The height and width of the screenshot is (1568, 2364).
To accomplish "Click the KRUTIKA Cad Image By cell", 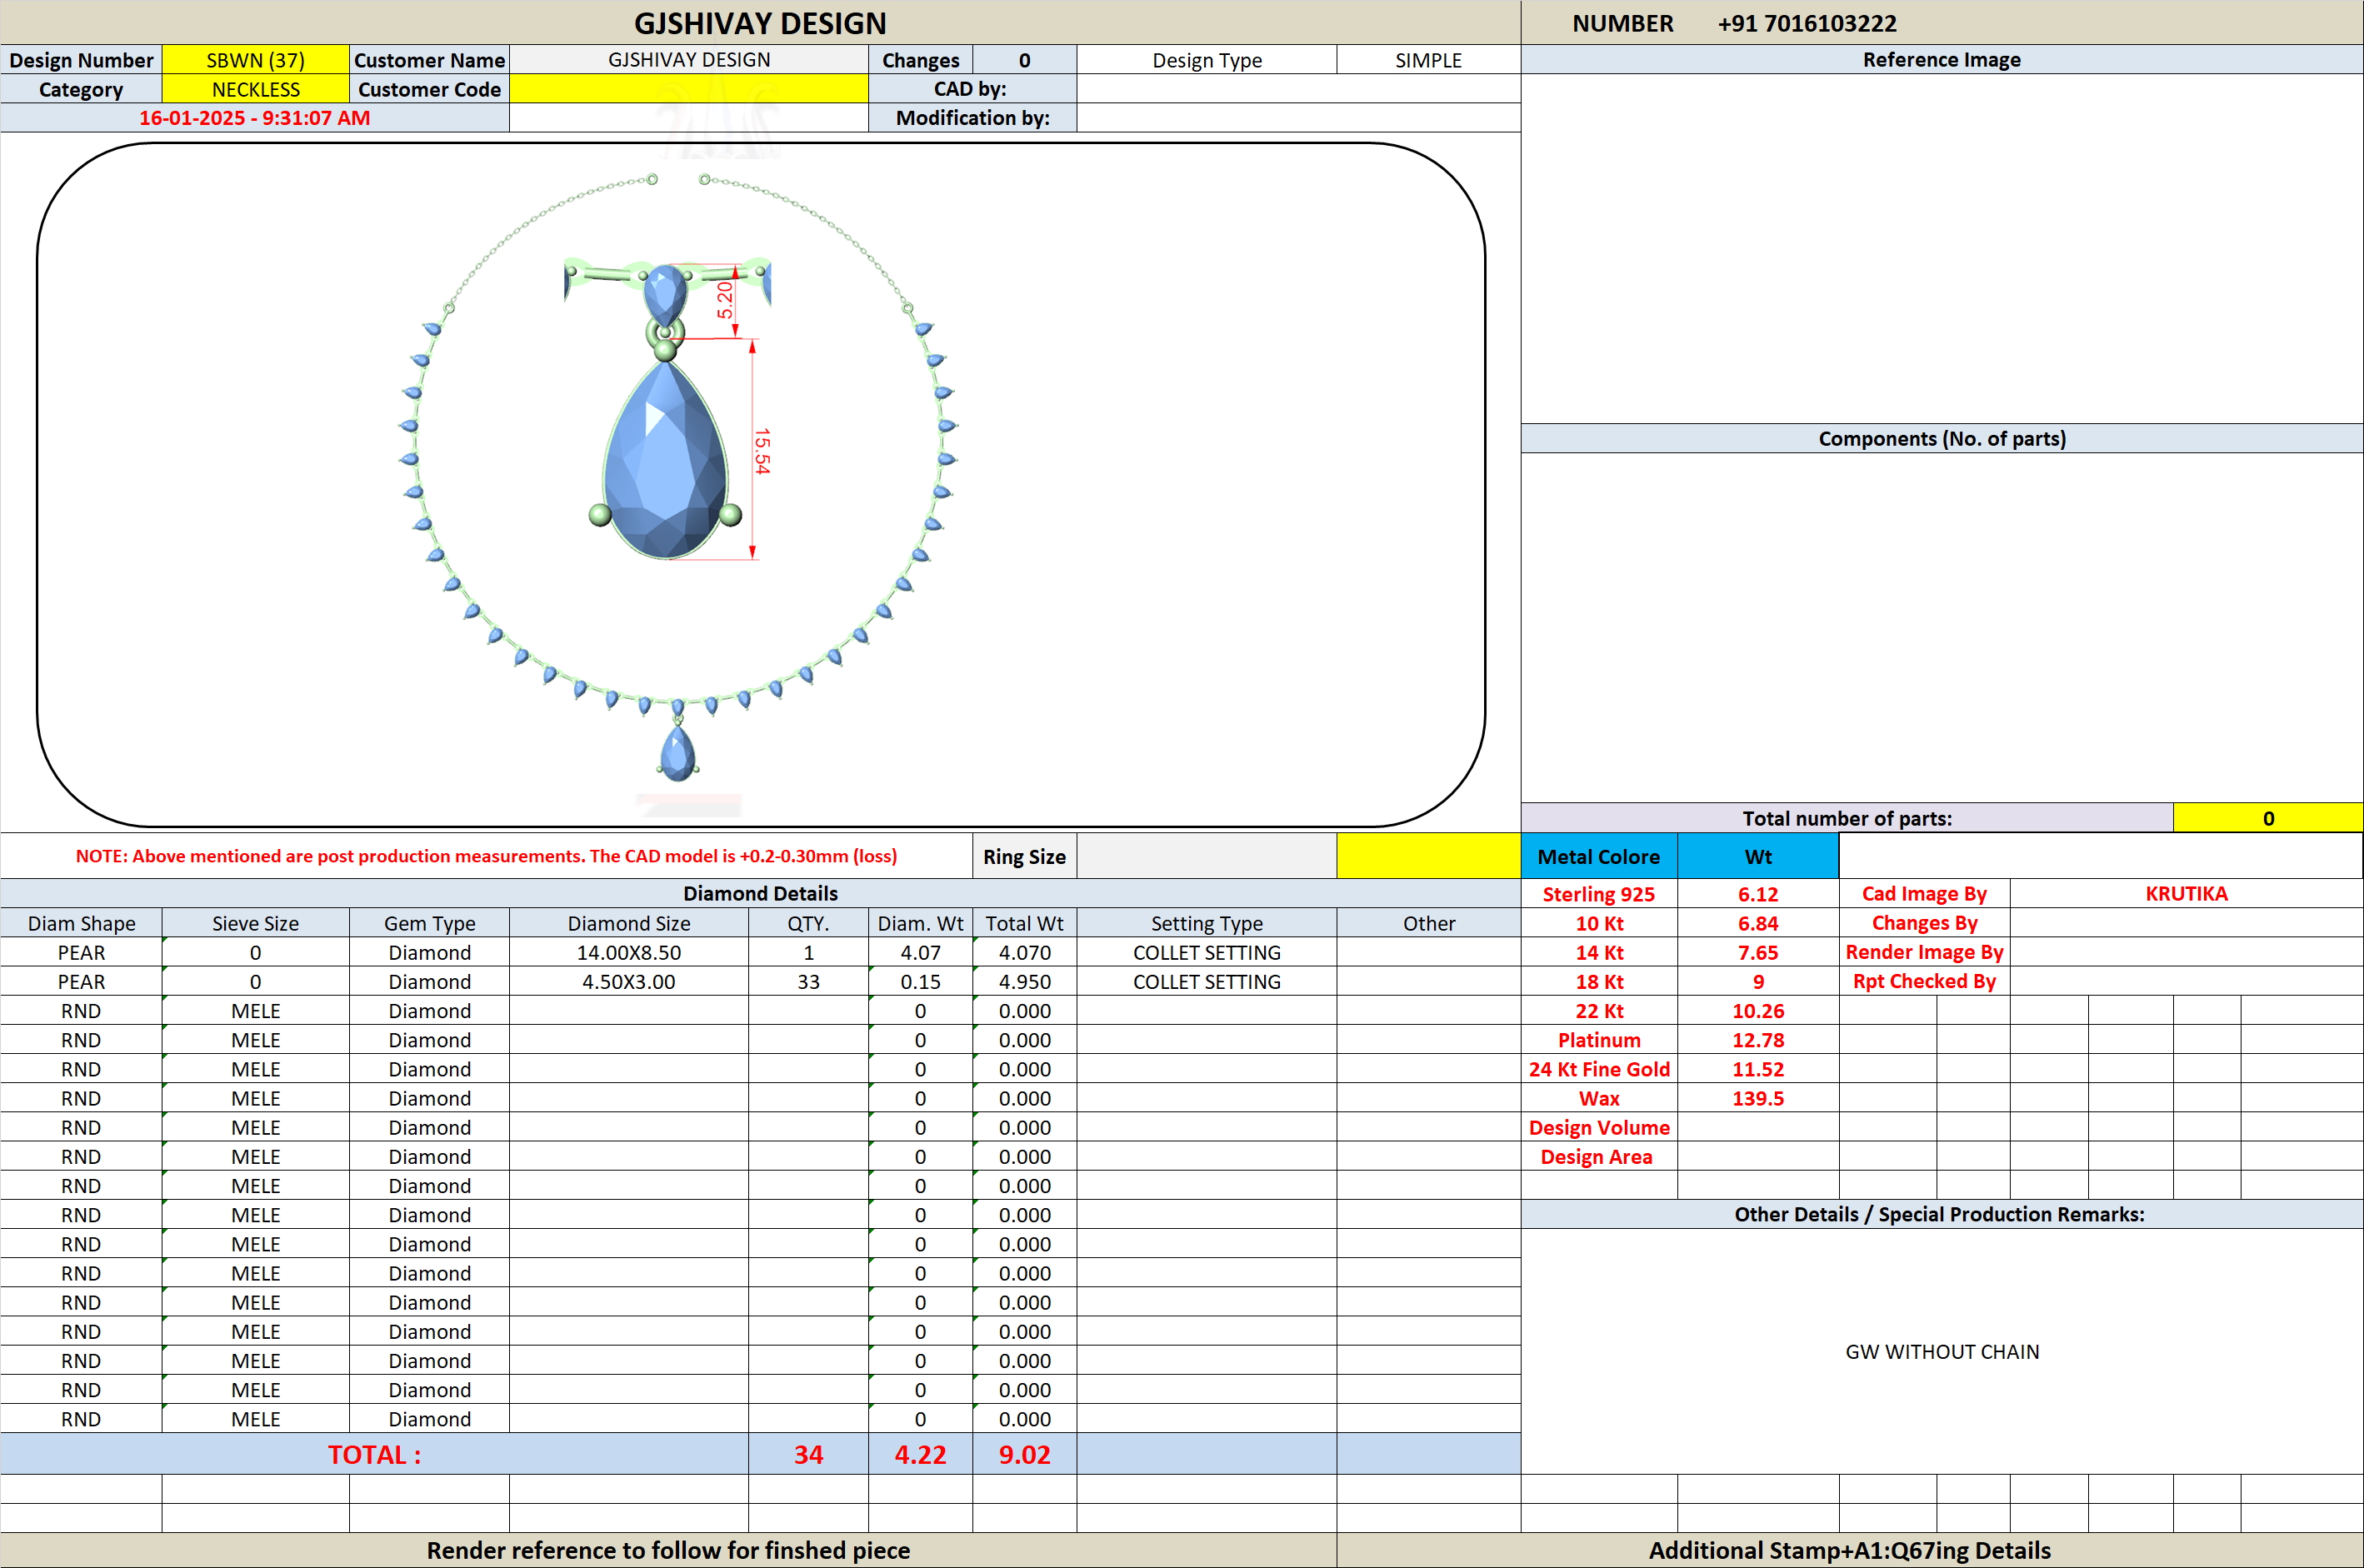I will click(x=2186, y=893).
